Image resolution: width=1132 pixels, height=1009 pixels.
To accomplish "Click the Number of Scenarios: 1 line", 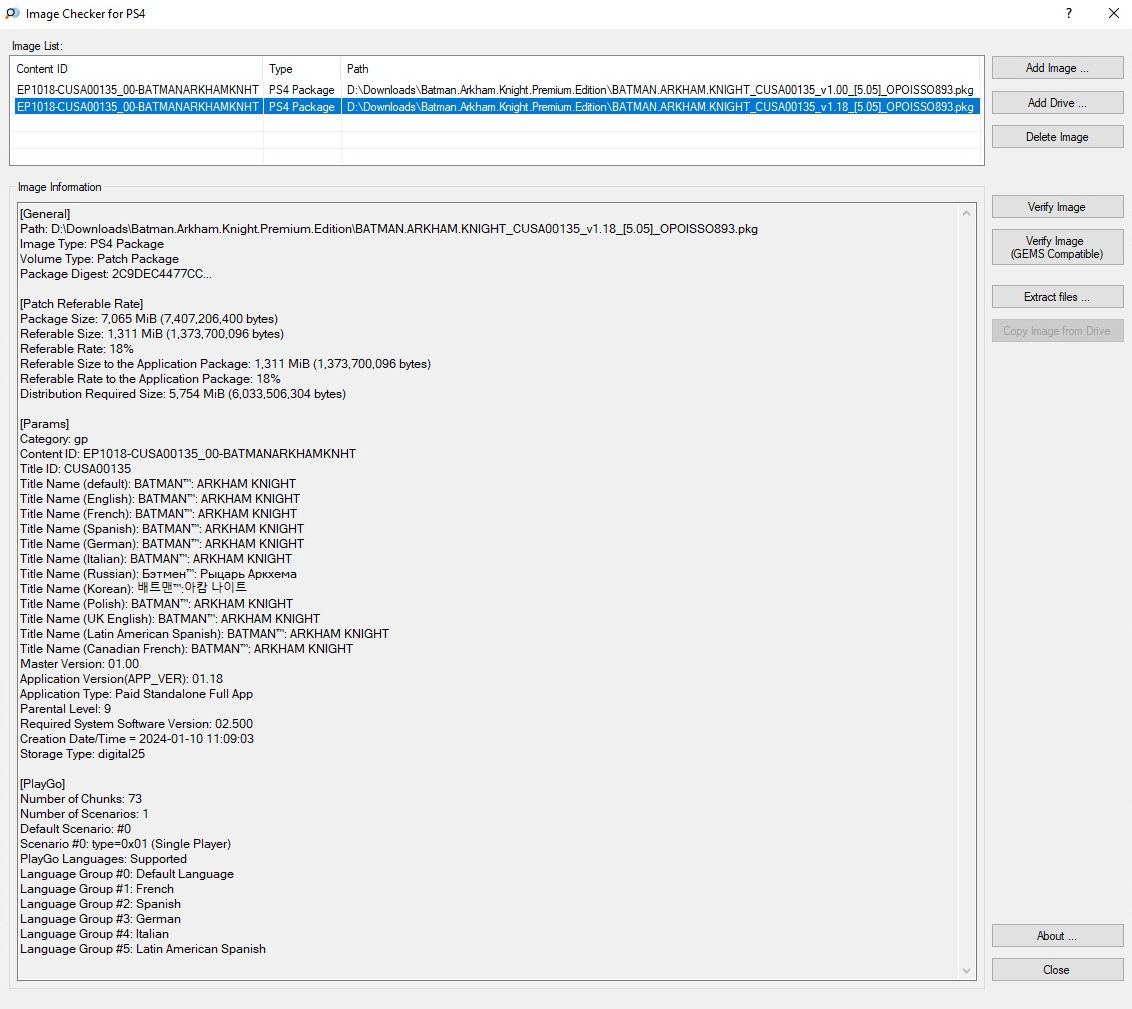I will tap(84, 815).
